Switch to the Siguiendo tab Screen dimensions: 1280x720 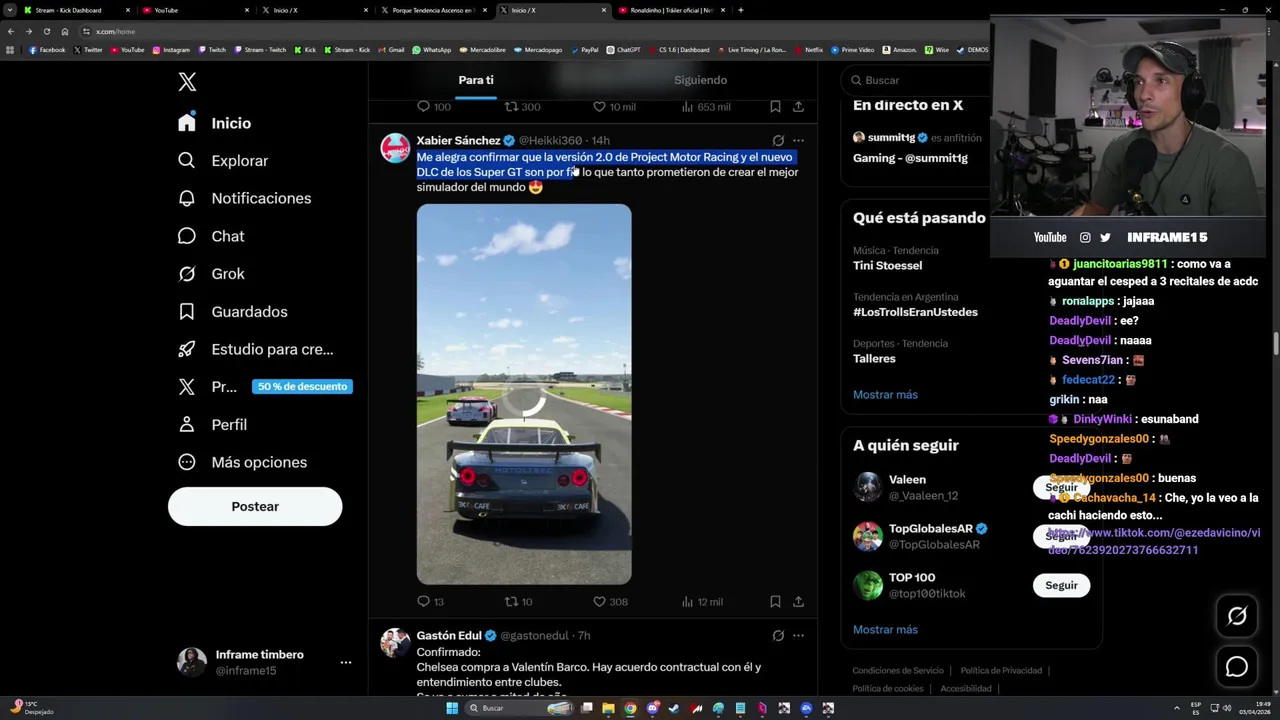700,80
